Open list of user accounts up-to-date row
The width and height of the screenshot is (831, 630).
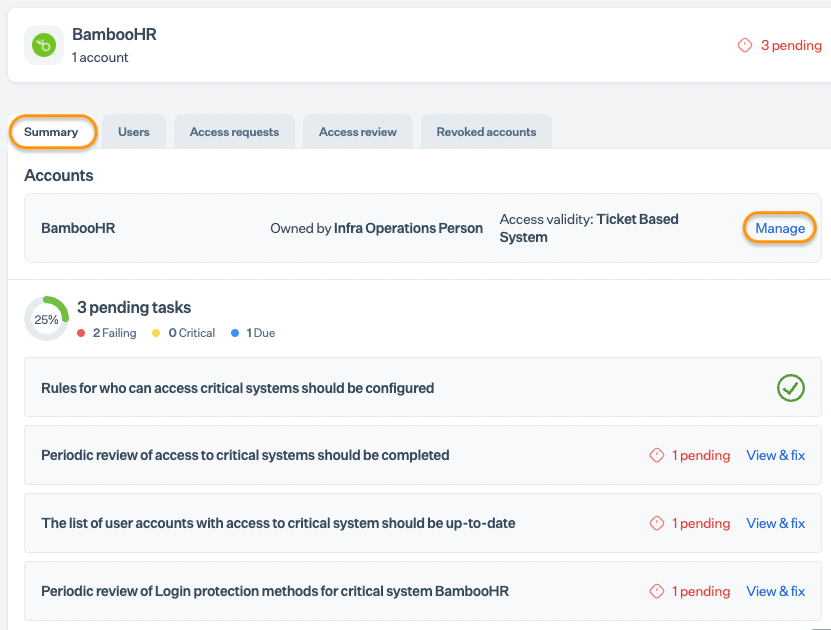tap(423, 523)
